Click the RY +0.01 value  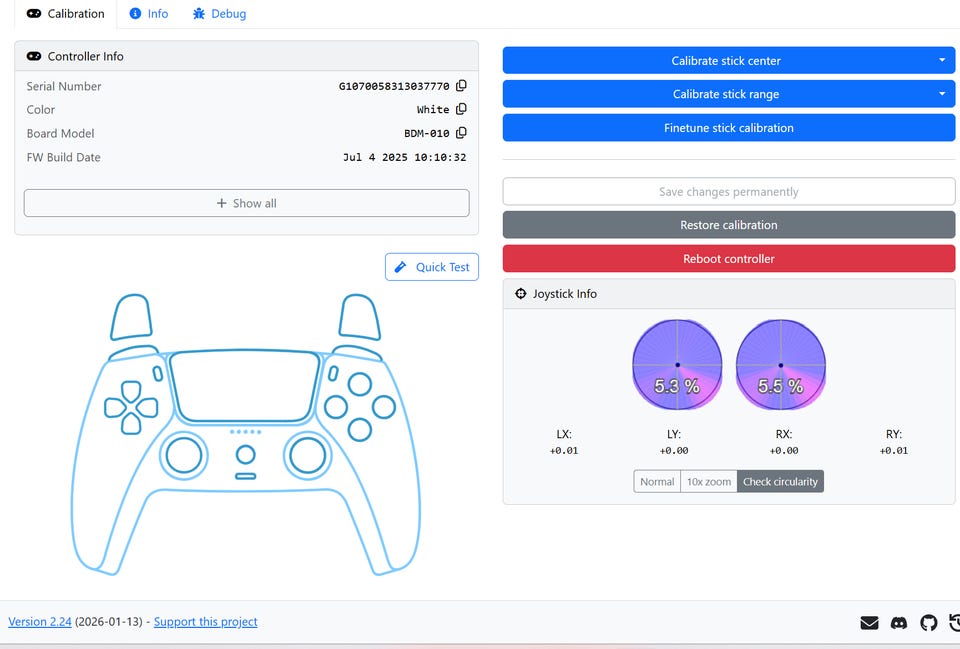[x=894, y=451]
